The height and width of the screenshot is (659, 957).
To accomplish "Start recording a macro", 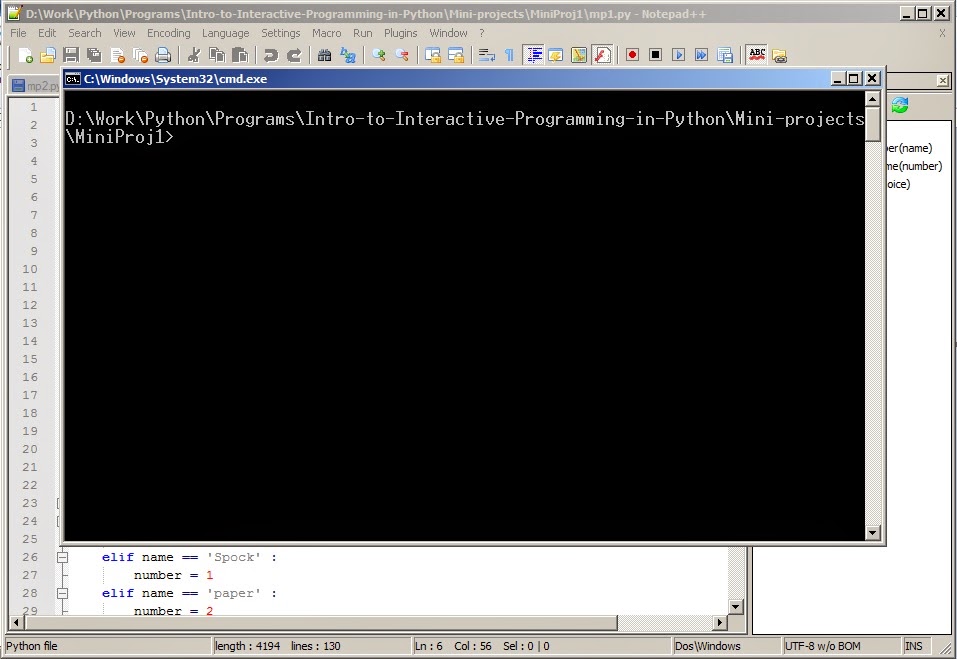I will tap(632, 55).
